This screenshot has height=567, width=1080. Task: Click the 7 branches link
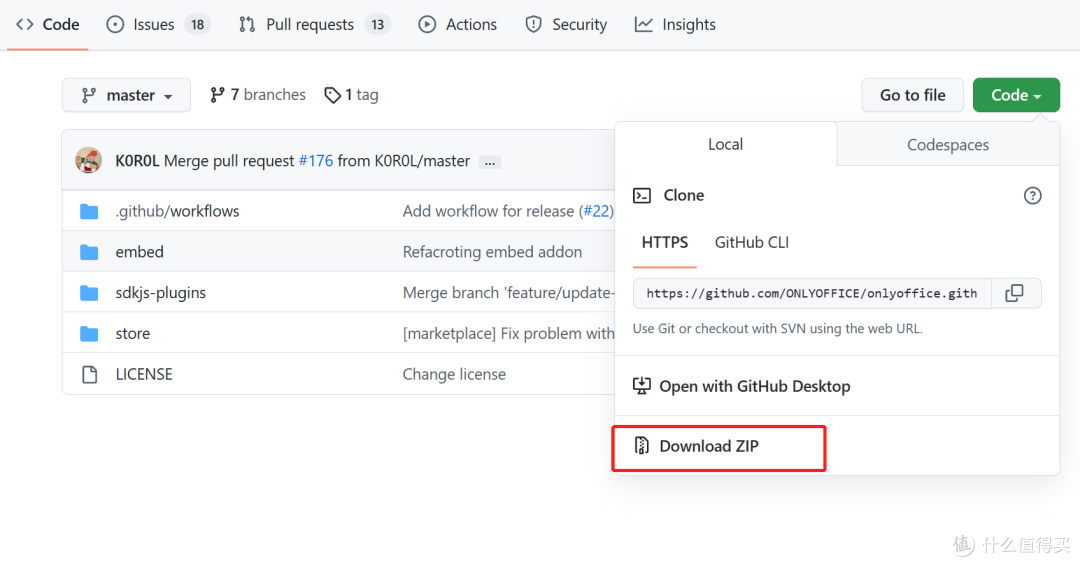257,95
